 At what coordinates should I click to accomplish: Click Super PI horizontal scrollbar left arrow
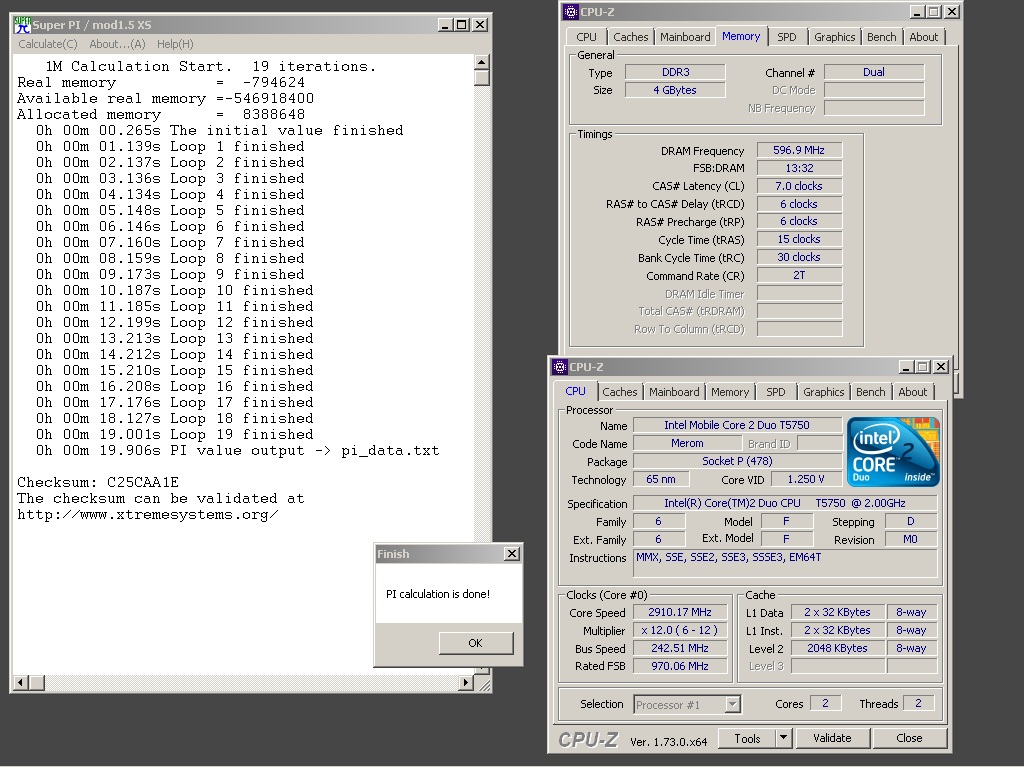(20, 682)
